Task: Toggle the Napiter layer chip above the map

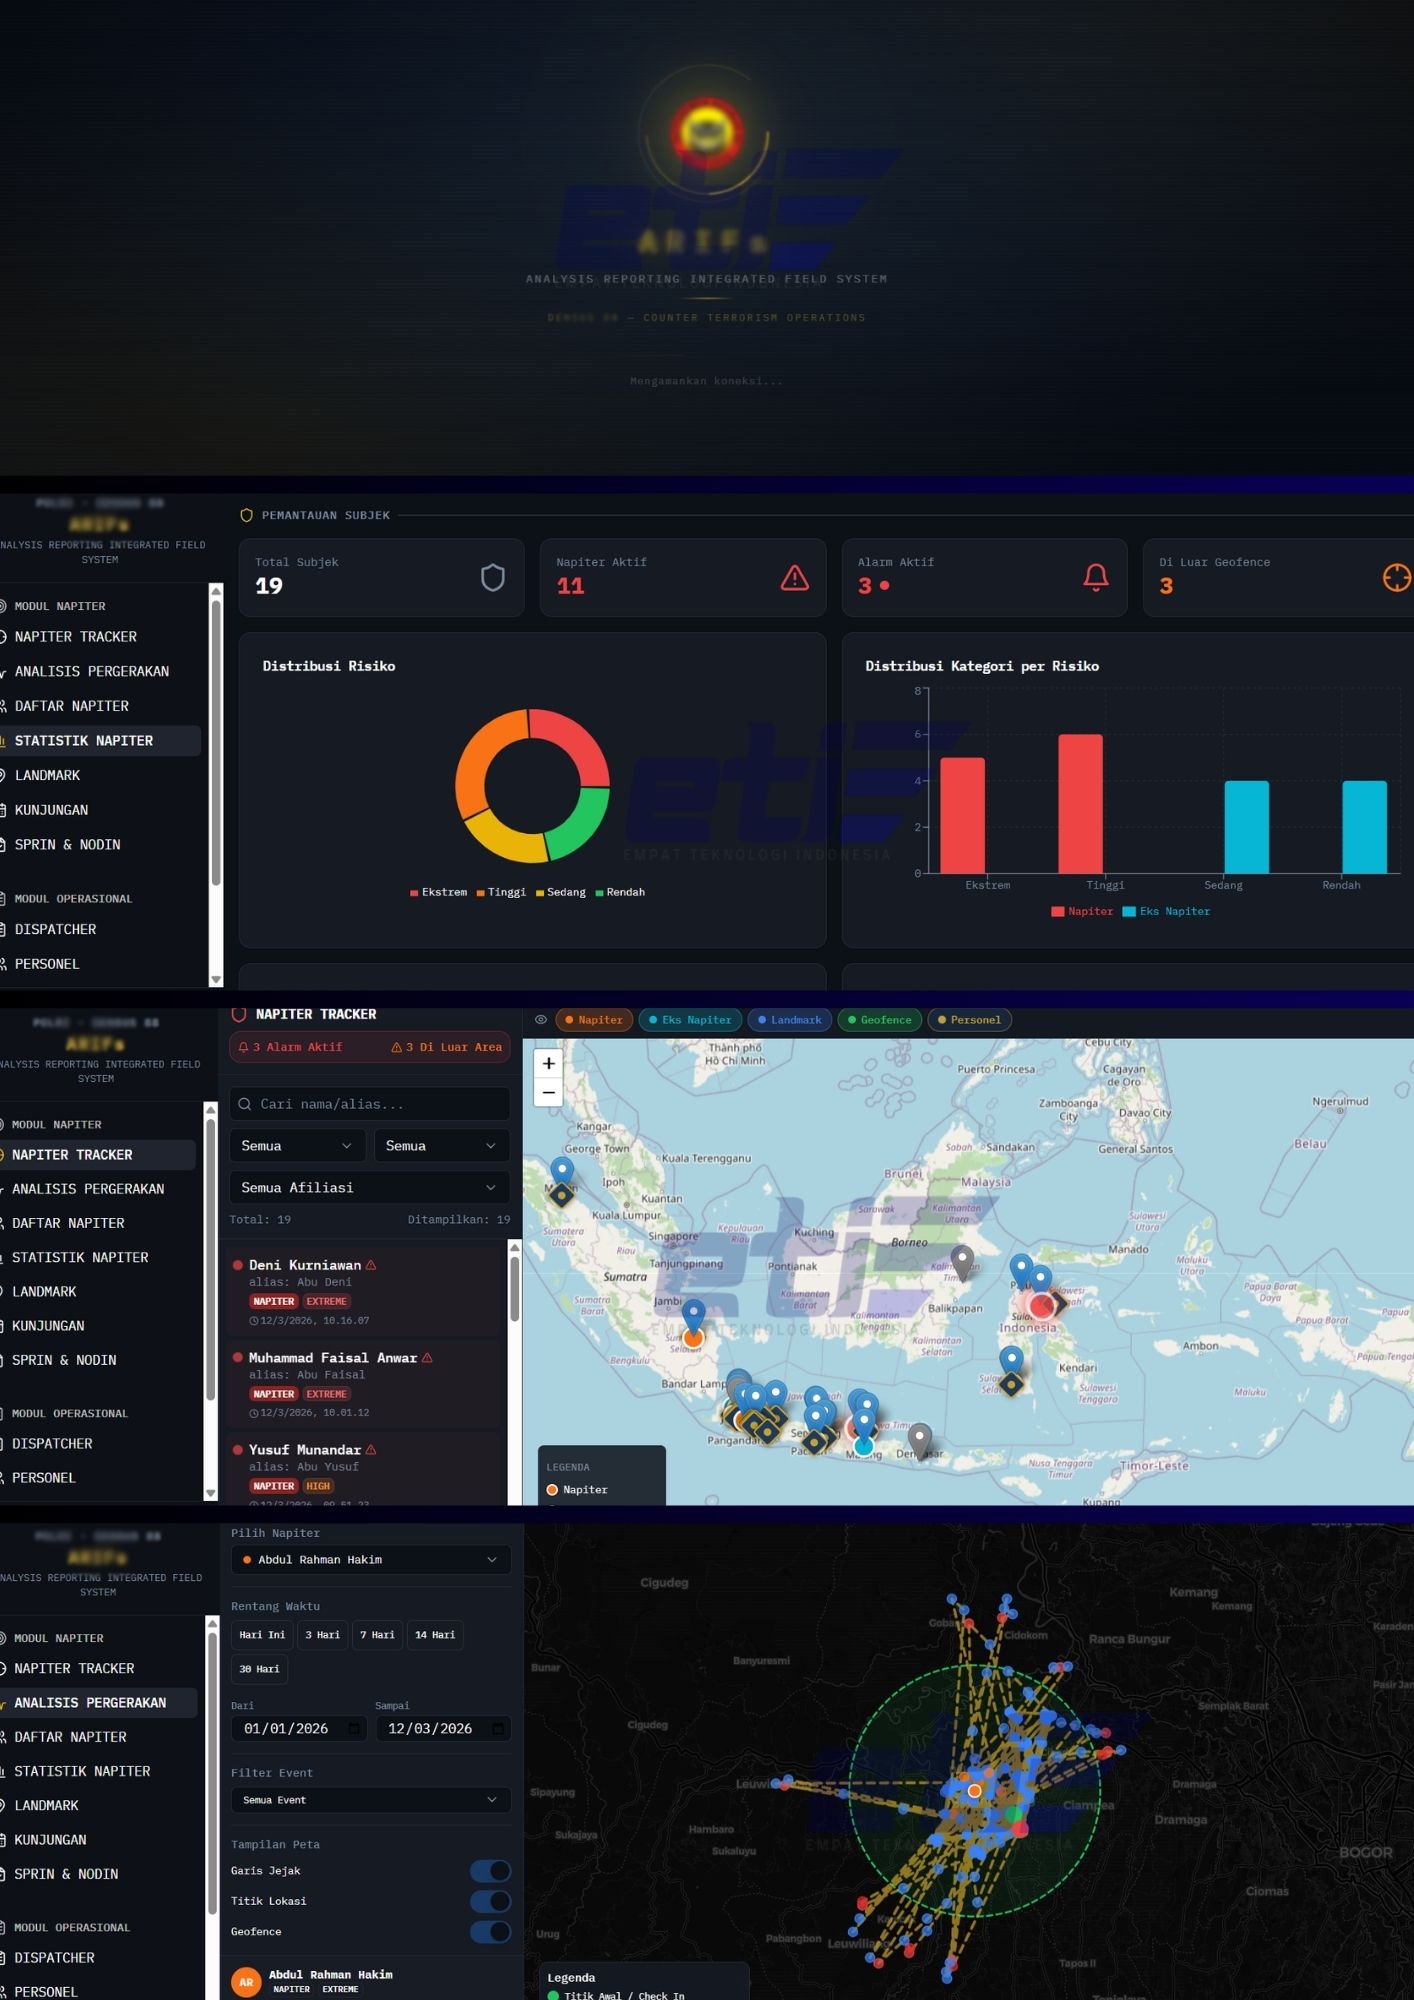Action: coord(594,1020)
